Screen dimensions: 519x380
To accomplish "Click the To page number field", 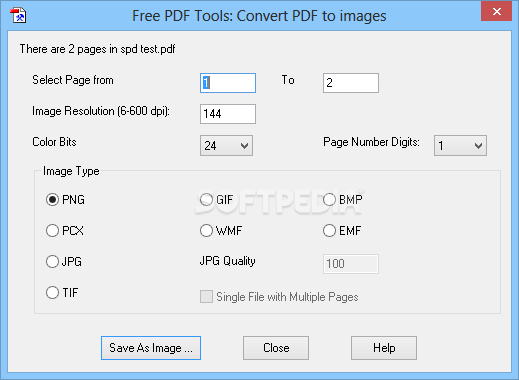I will click(x=351, y=83).
